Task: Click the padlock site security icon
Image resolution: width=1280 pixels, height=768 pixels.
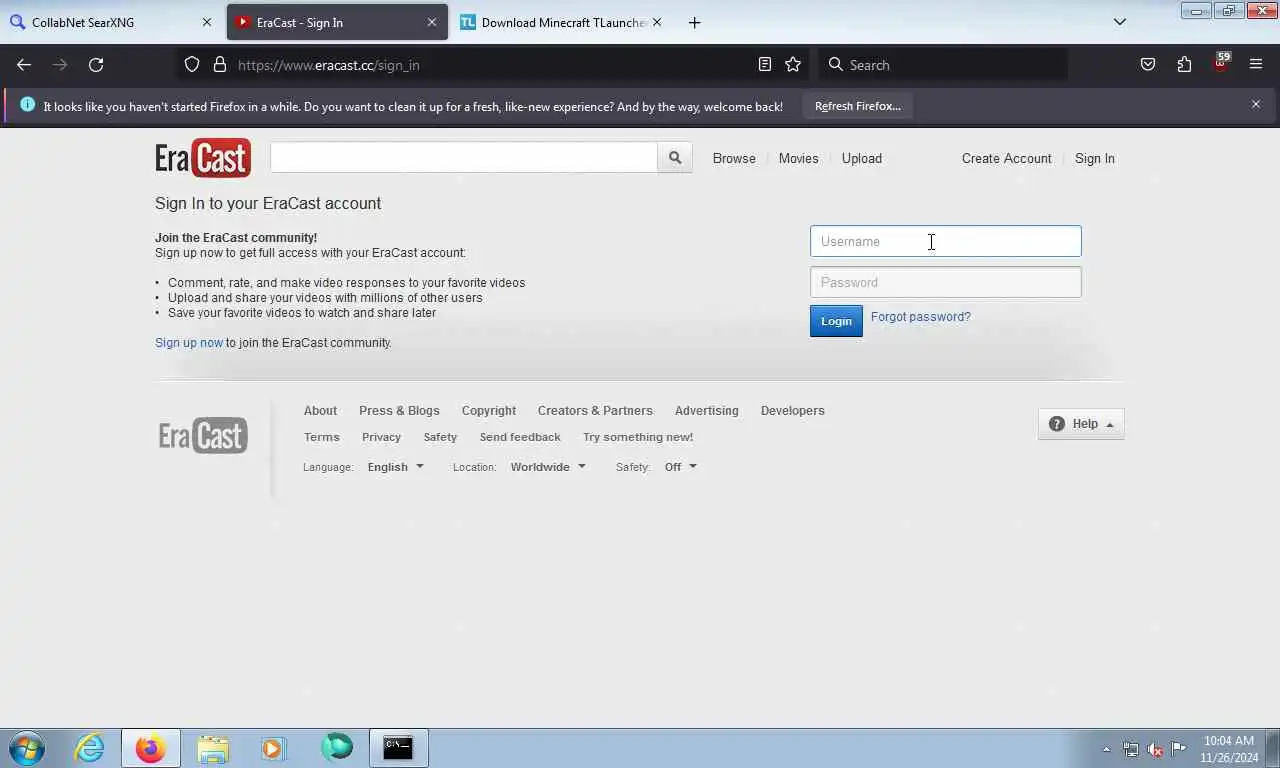Action: click(220, 65)
